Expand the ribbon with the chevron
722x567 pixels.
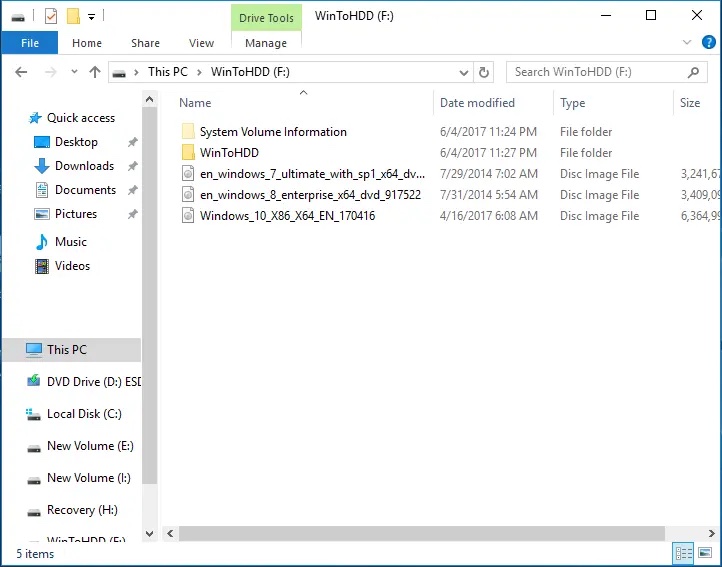[687, 42]
